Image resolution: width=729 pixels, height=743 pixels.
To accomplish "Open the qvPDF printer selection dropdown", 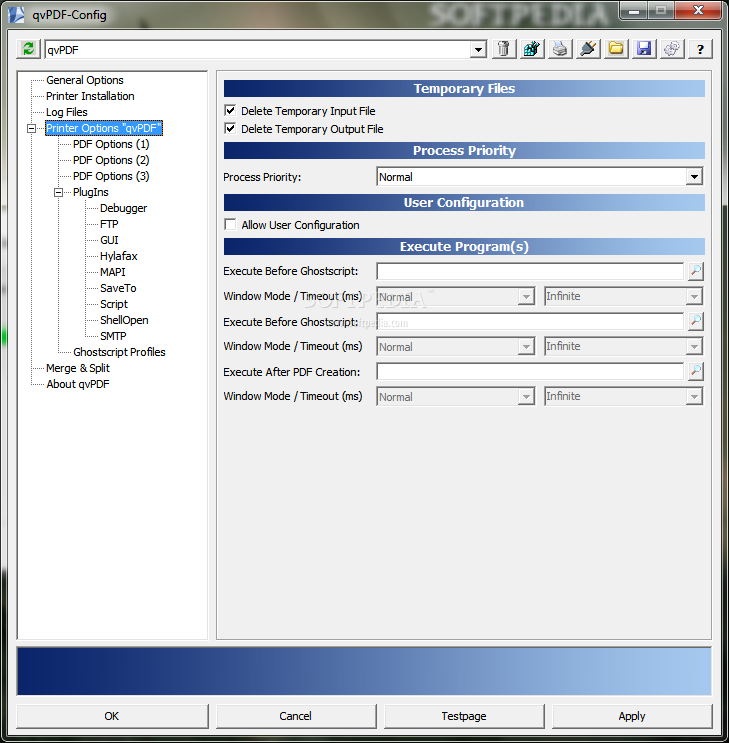I will (478, 49).
